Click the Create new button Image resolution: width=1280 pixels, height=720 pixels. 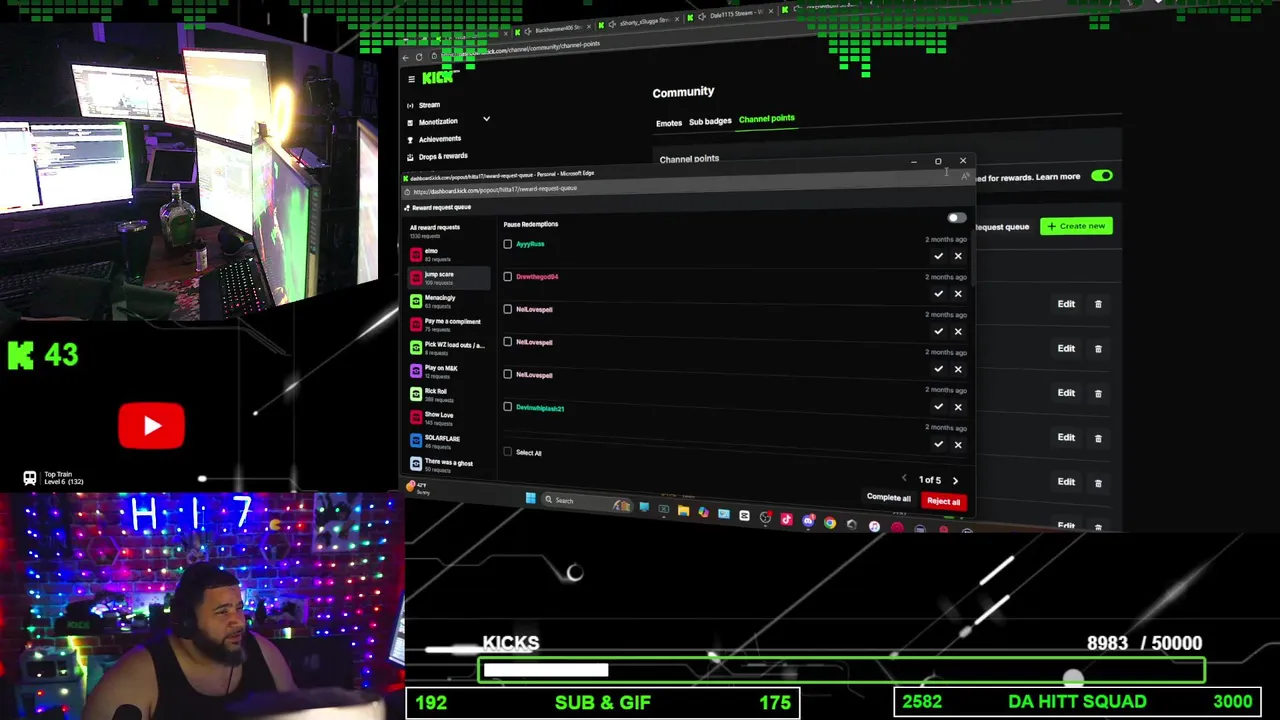1076,226
